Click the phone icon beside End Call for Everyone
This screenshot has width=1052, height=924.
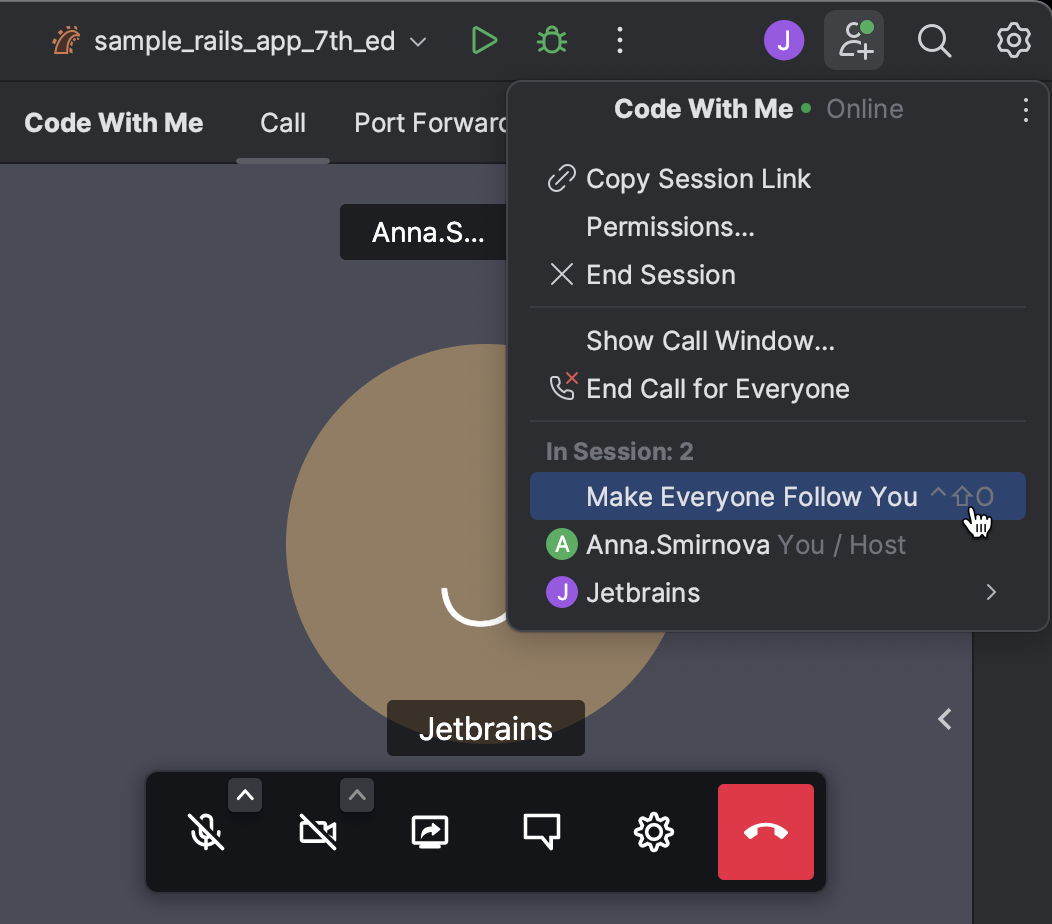562,387
